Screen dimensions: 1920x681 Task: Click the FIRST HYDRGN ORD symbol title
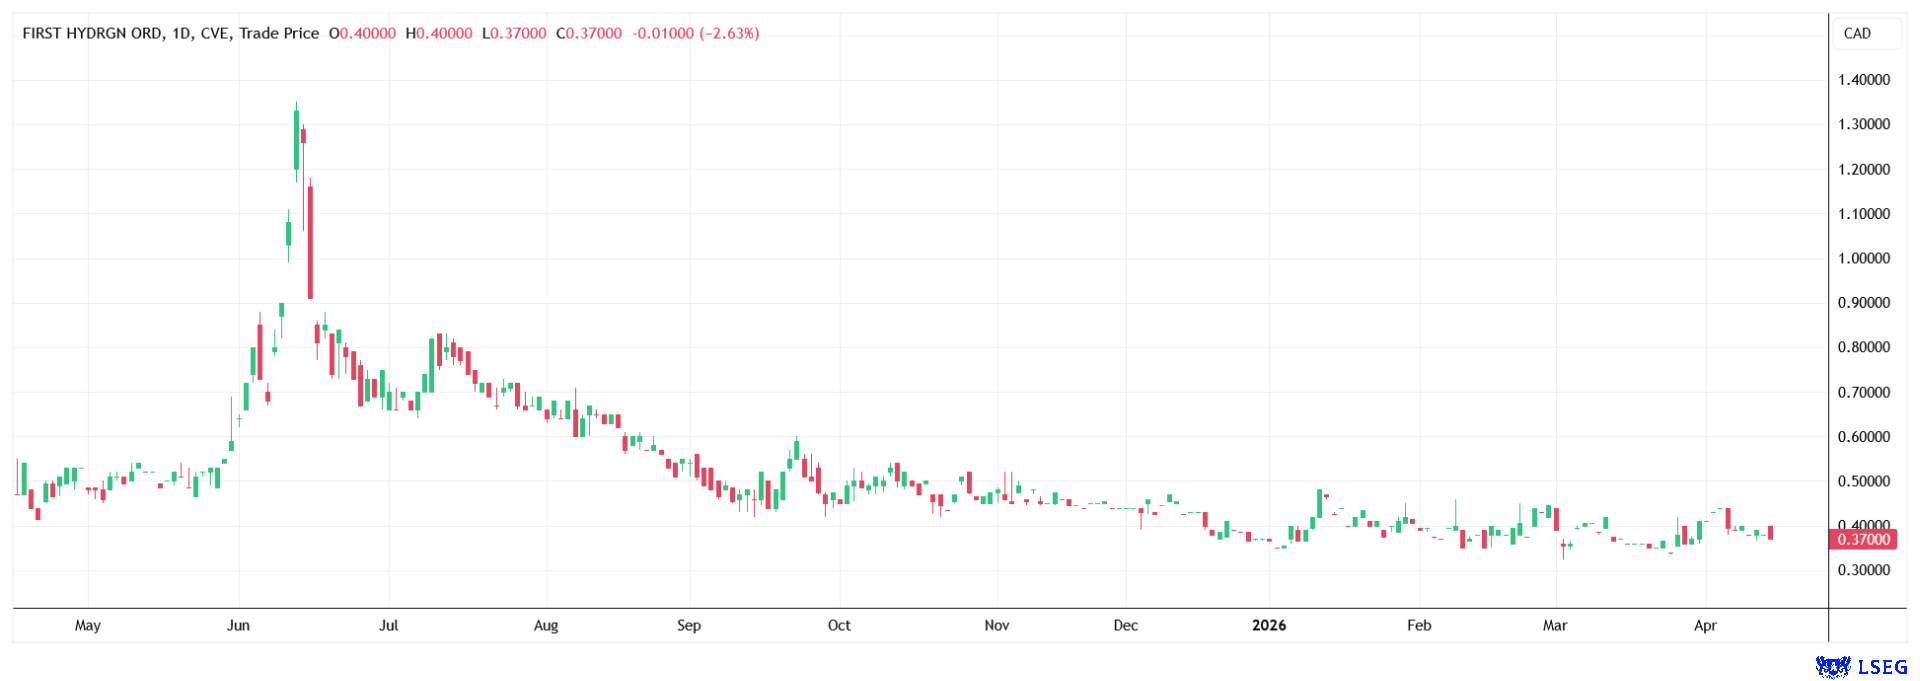point(92,33)
